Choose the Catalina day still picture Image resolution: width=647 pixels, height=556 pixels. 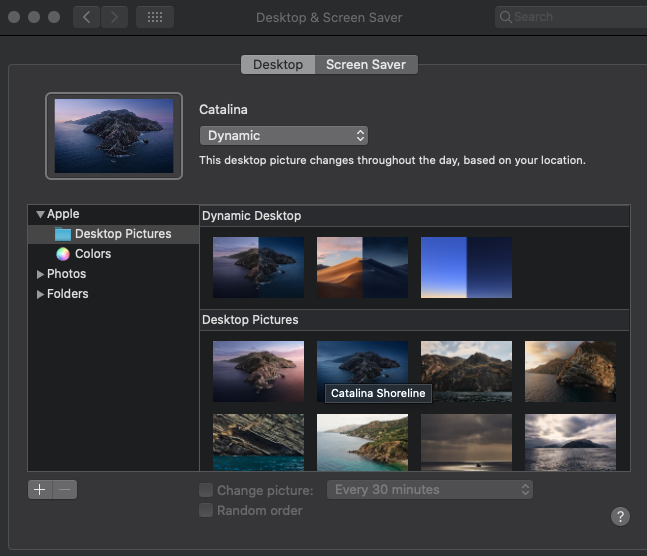258,371
